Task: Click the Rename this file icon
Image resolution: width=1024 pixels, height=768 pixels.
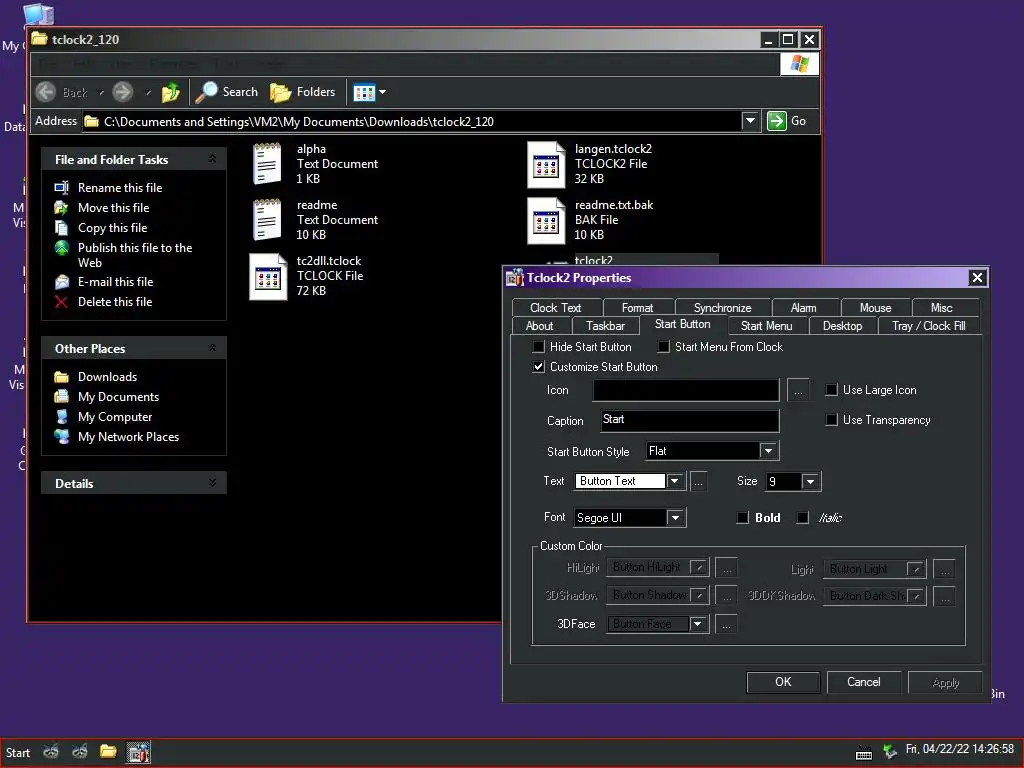Action: point(61,187)
